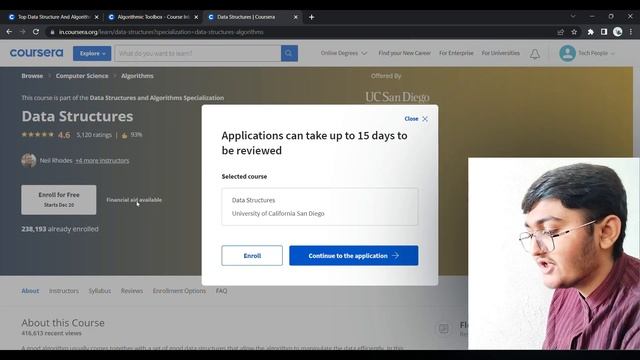Close the 'Top Data Structure And Algorithm' tab
This screenshot has width=640, height=360.
pos(96,17)
